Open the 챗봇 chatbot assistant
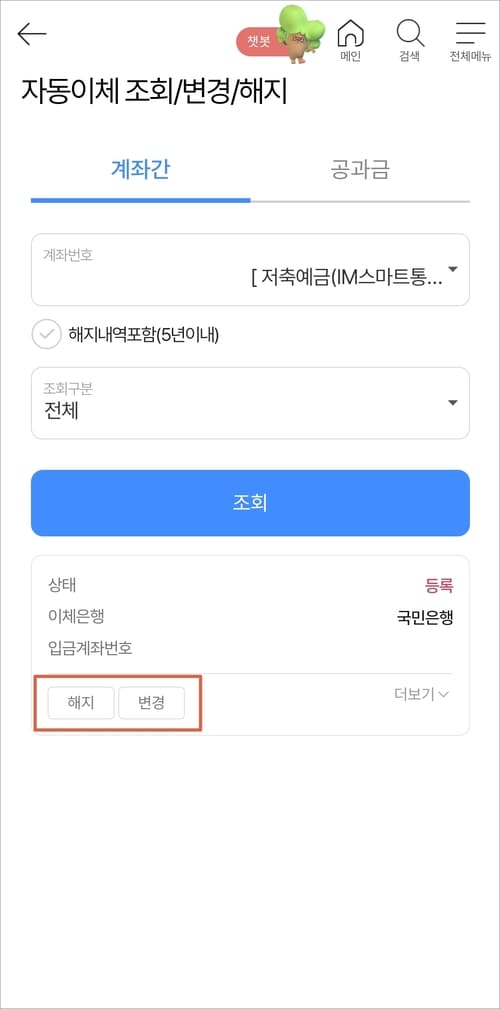500x1009 pixels. click(x=259, y=40)
